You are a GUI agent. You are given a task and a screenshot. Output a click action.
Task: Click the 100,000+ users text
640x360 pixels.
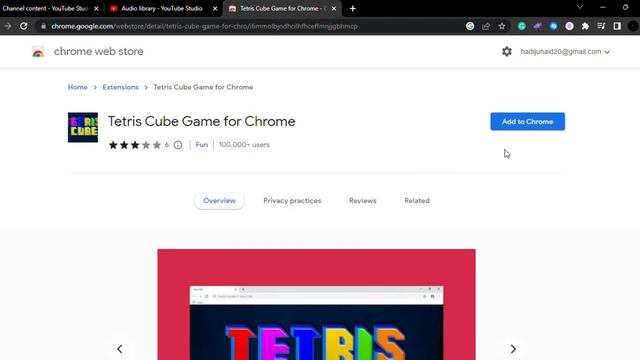(x=244, y=145)
